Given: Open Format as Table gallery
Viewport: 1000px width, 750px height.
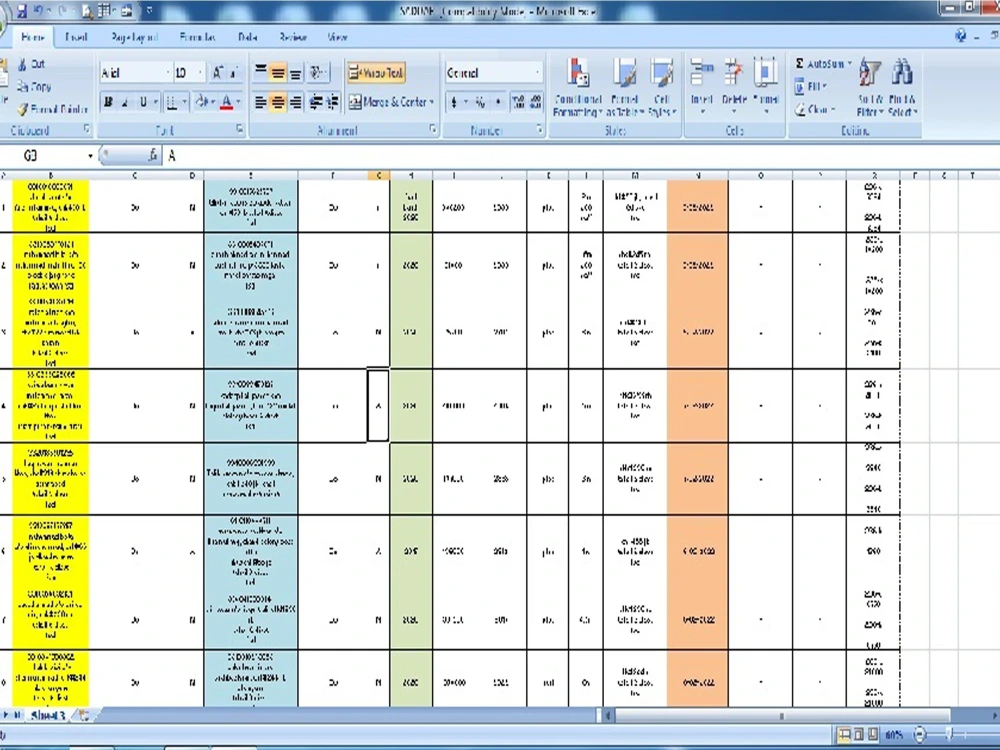Looking at the screenshot, I should point(624,87).
